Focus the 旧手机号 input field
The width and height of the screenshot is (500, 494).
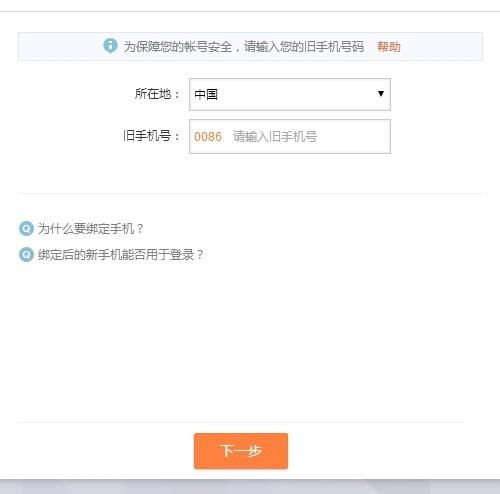(290, 136)
